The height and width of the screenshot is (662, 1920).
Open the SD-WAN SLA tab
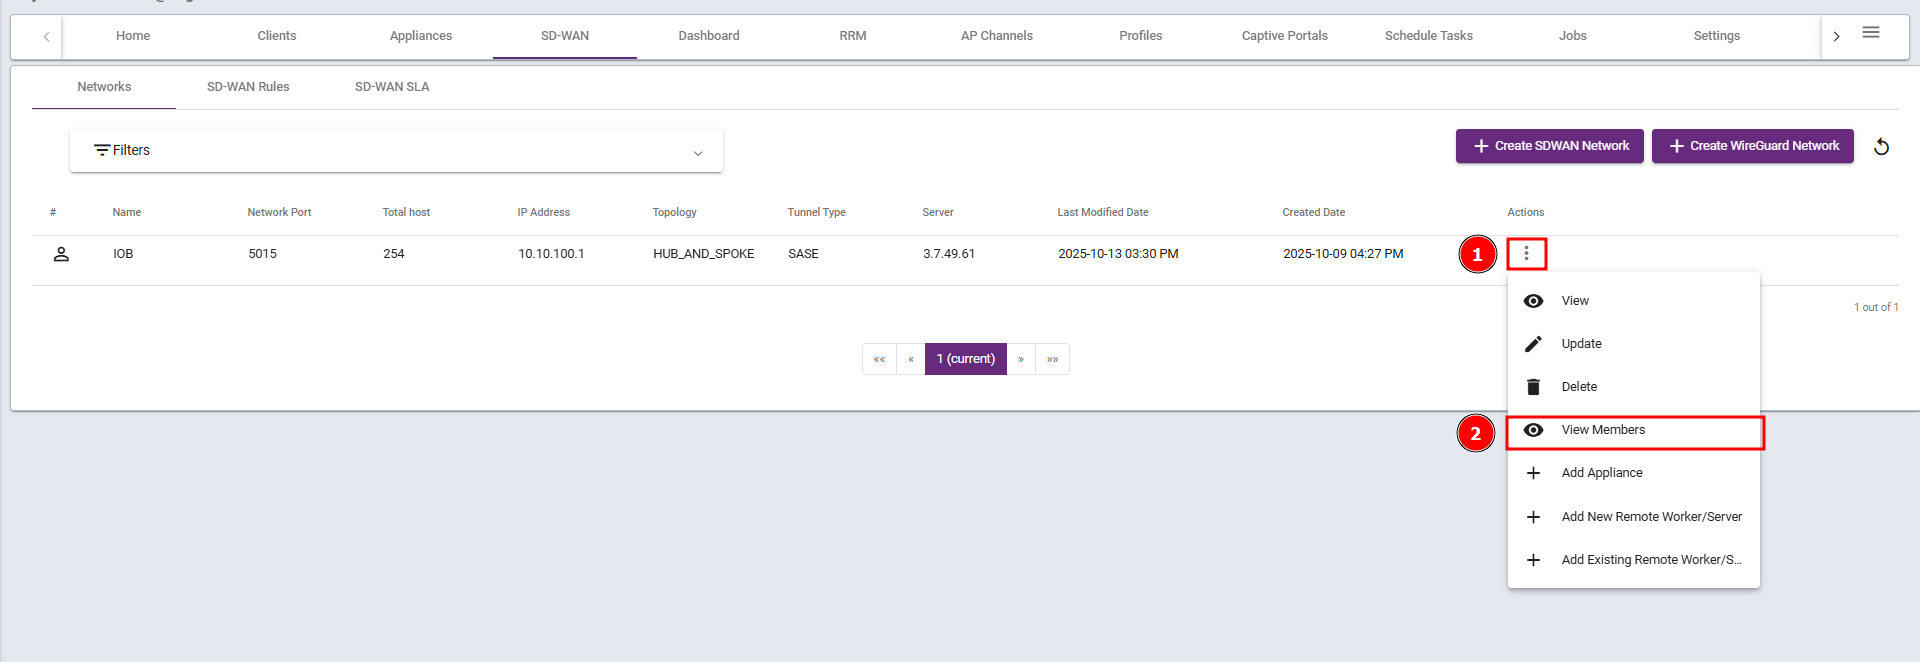click(392, 87)
